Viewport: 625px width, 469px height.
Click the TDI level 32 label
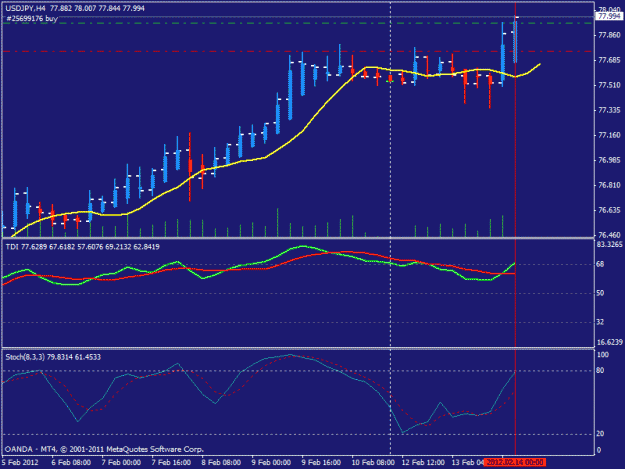coord(600,322)
